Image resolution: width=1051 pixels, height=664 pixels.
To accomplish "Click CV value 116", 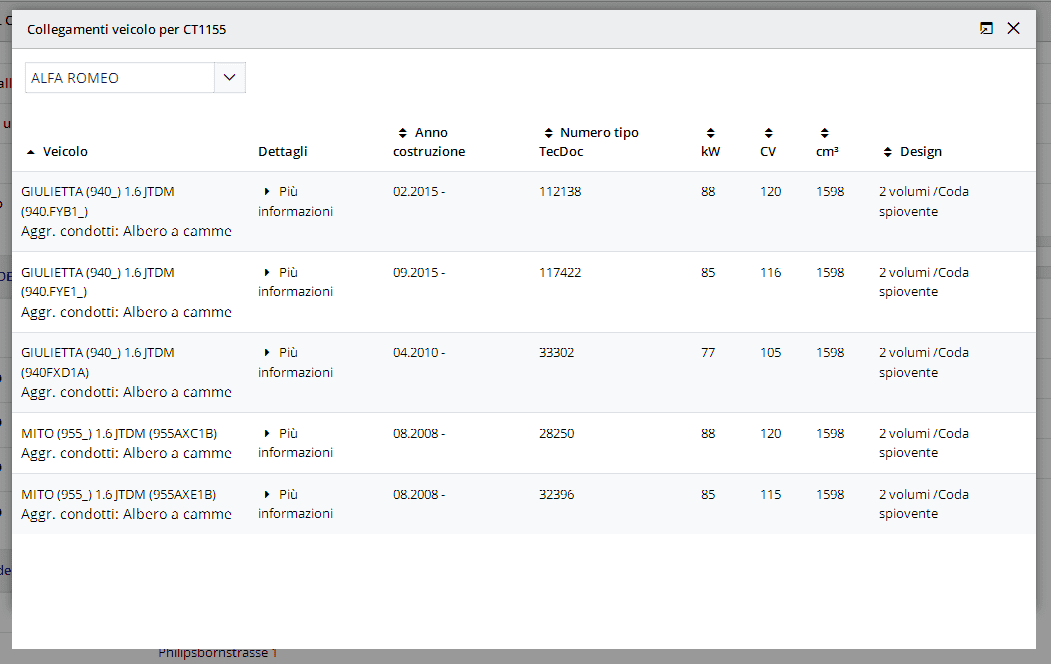I will tap(771, 273).
